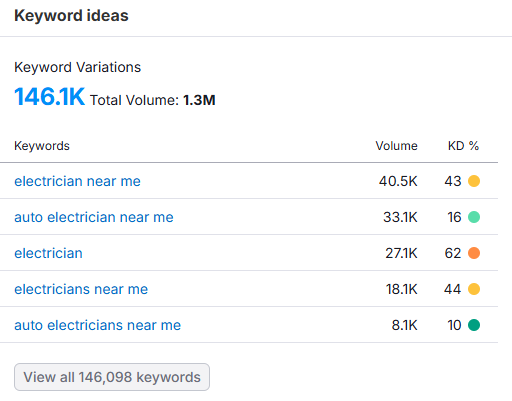Open the 'auto electrician near me' keyword link

[x=94, y=217]
